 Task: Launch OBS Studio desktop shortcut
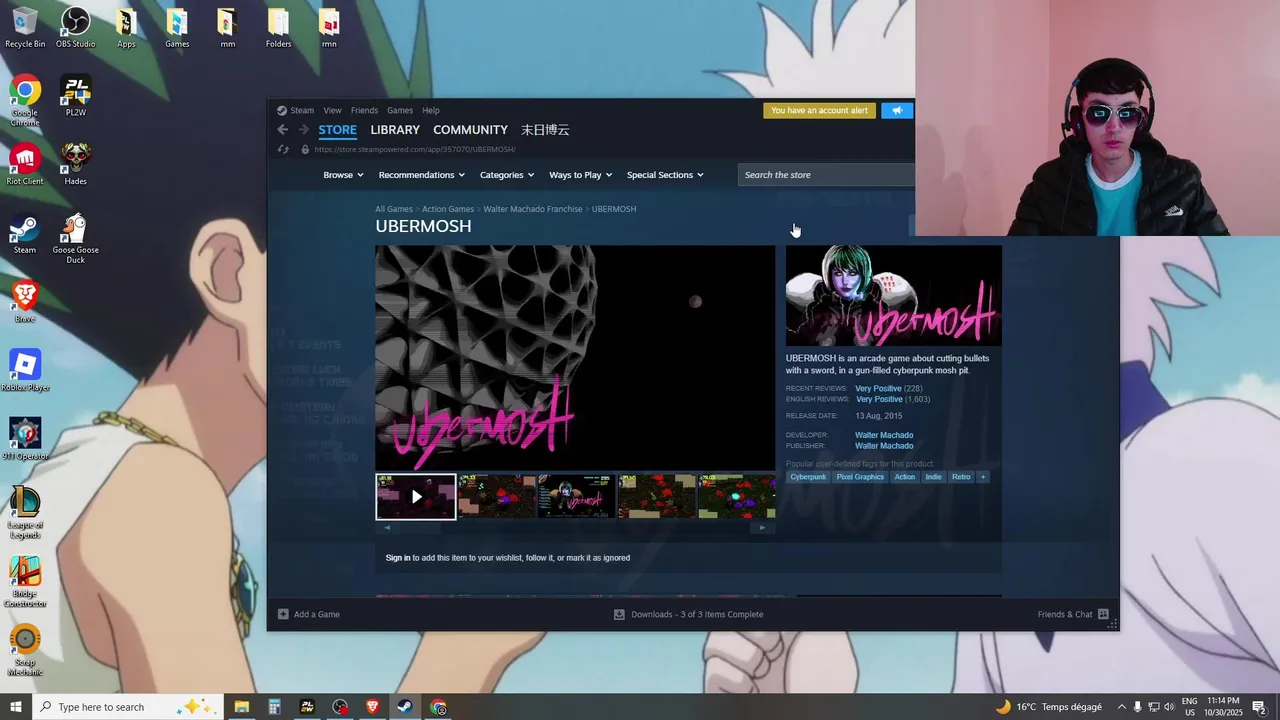(76, 28)
